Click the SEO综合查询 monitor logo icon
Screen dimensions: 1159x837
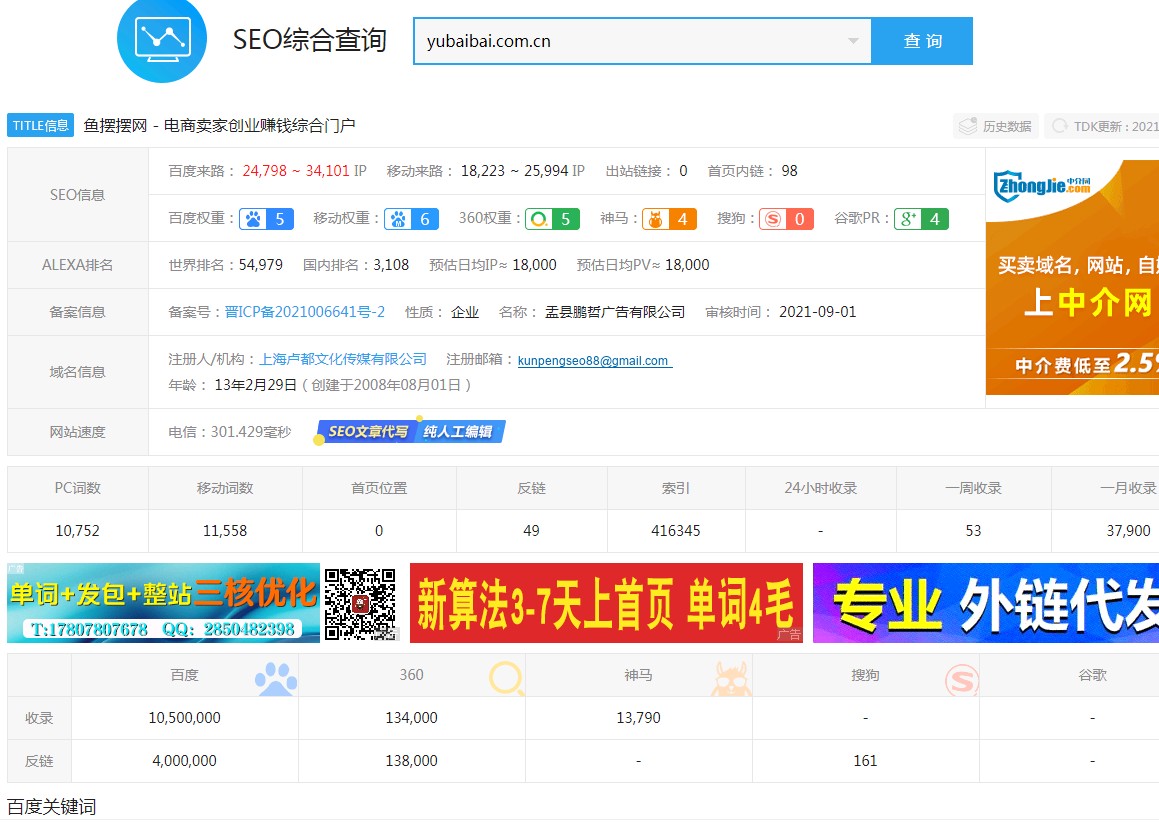point(162,38)
